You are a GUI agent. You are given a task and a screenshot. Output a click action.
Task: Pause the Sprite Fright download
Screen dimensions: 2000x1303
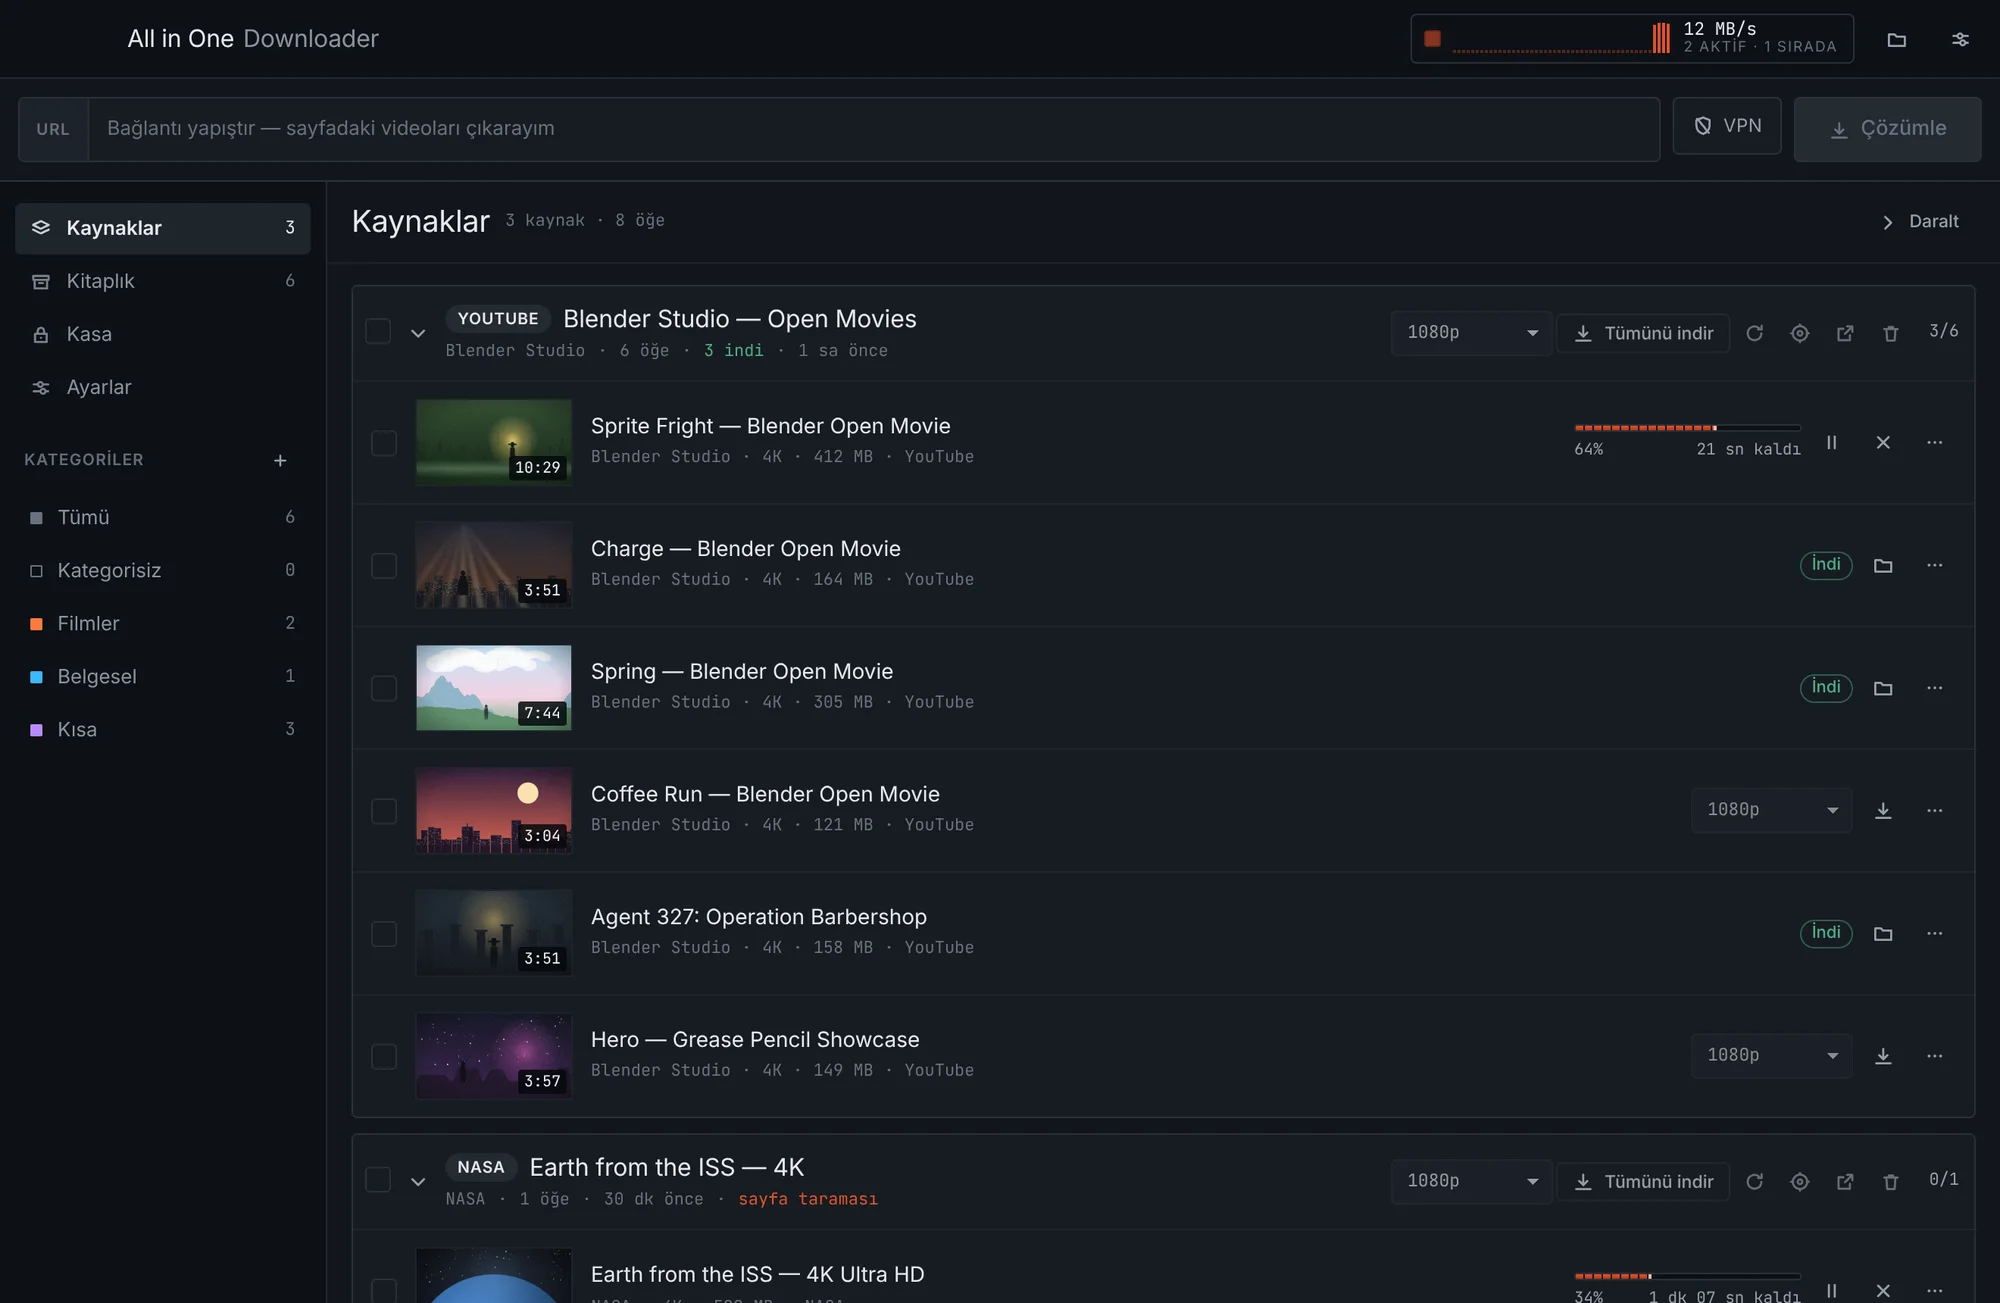click(1832, 442)
